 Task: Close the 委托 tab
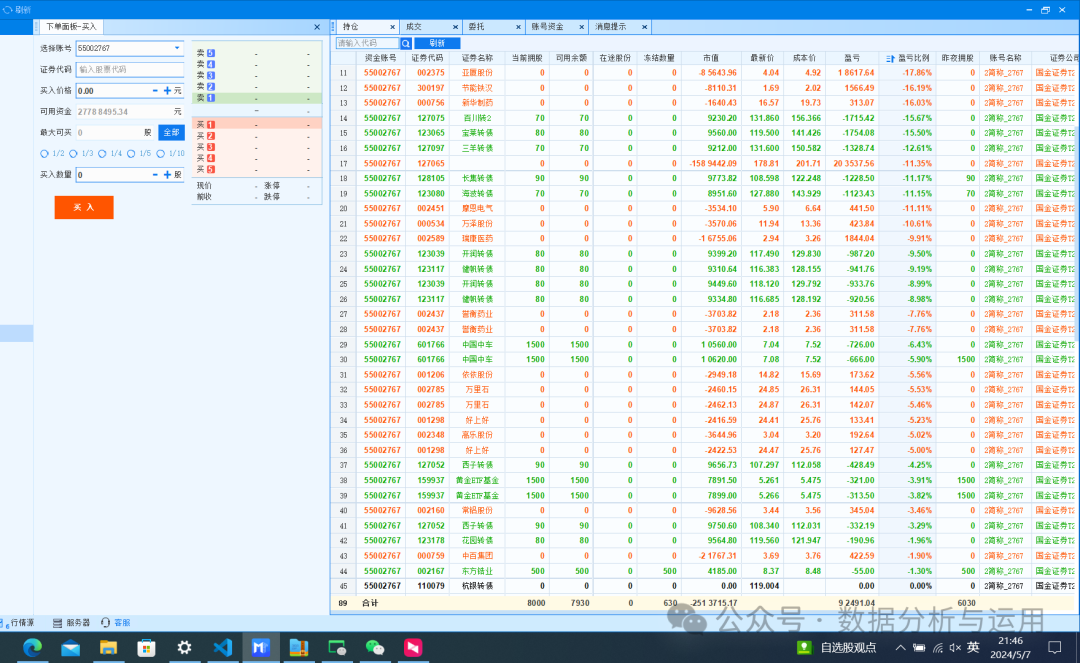pyautogui.click(x=518, y=27)
